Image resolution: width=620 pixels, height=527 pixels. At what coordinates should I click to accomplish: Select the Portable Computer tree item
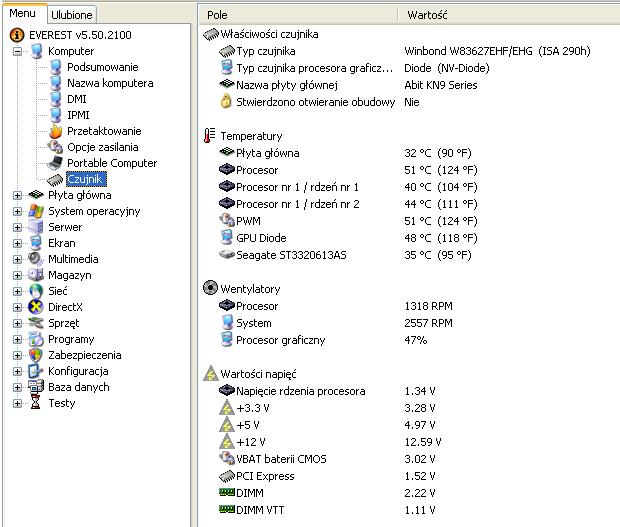(x=111, y=163)
